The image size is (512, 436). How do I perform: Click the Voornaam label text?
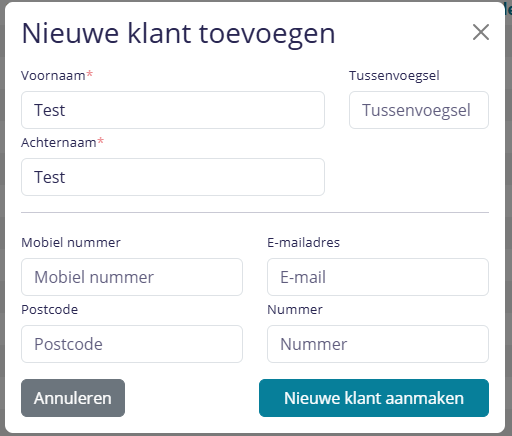[x=53, y=76]
